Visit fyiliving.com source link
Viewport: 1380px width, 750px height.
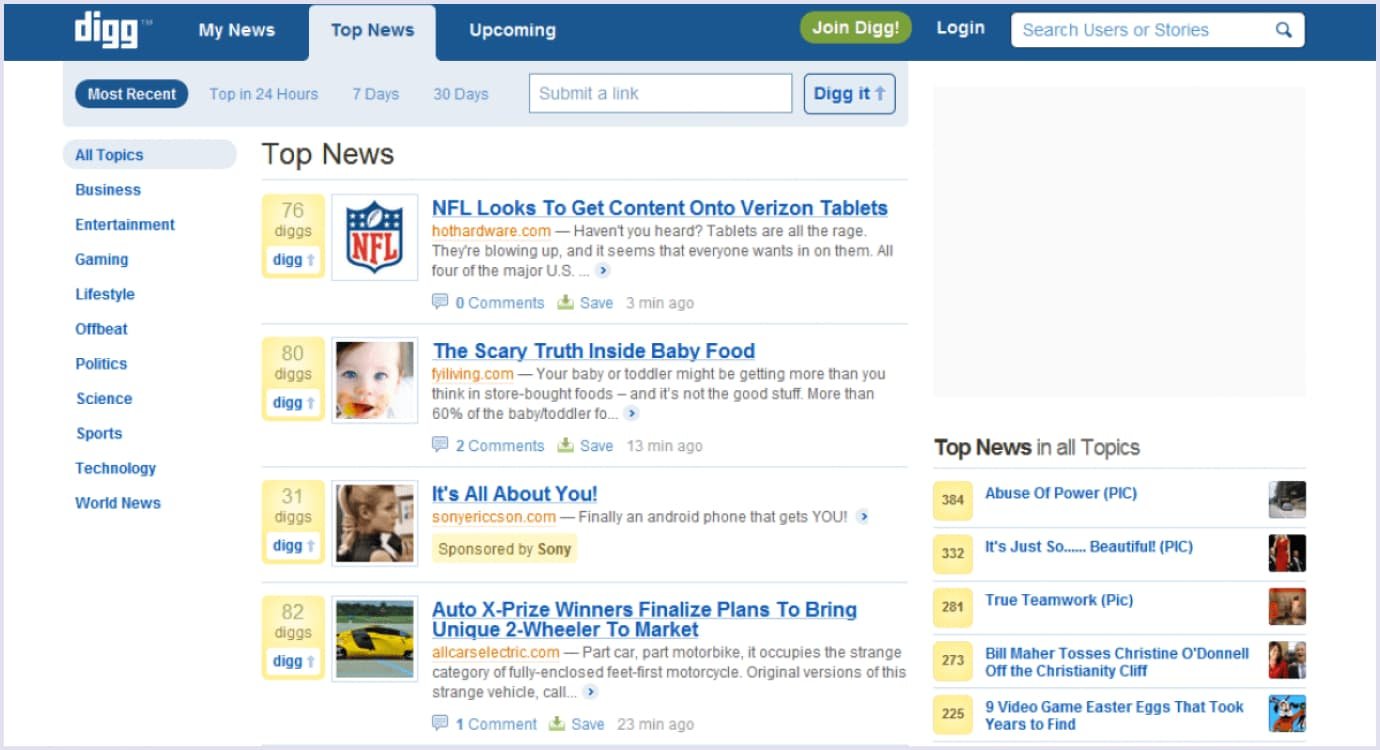pos(472,373)
